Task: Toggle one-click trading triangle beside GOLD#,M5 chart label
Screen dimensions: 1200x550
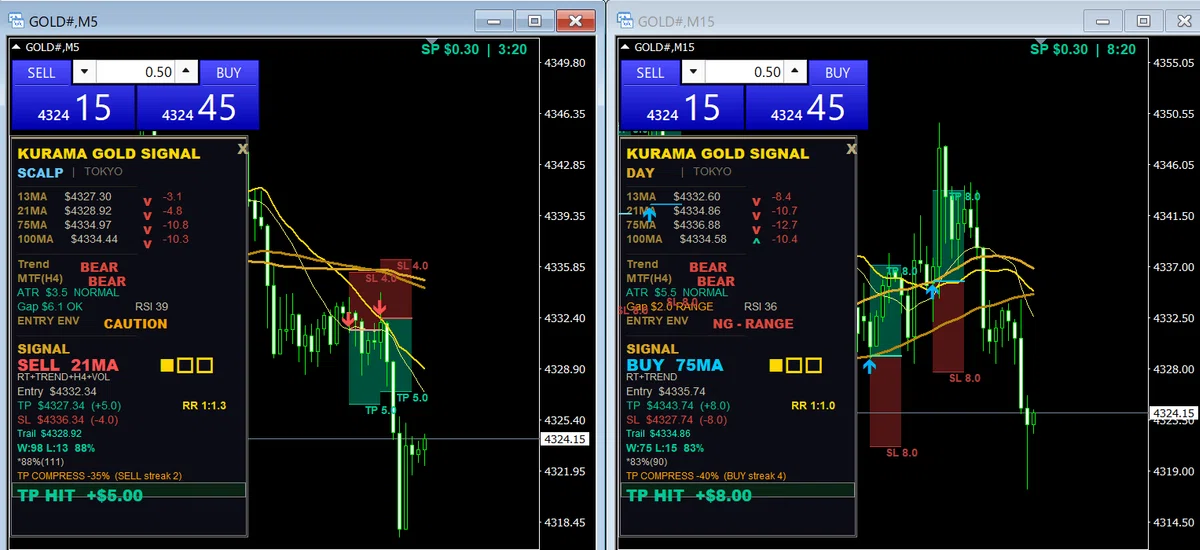Action: tap(17, 47)
